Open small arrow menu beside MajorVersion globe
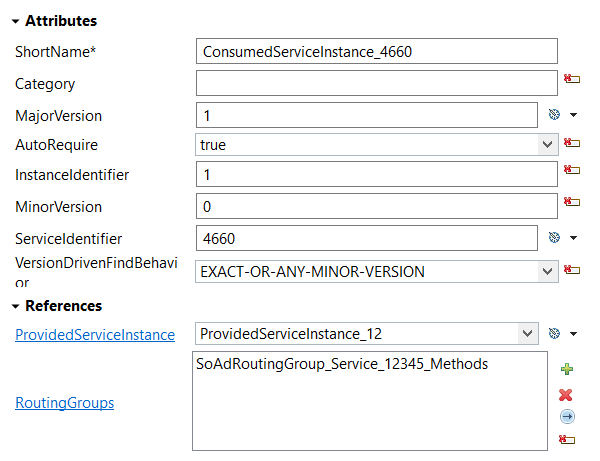The image size is (600, 461). [573, 115]
